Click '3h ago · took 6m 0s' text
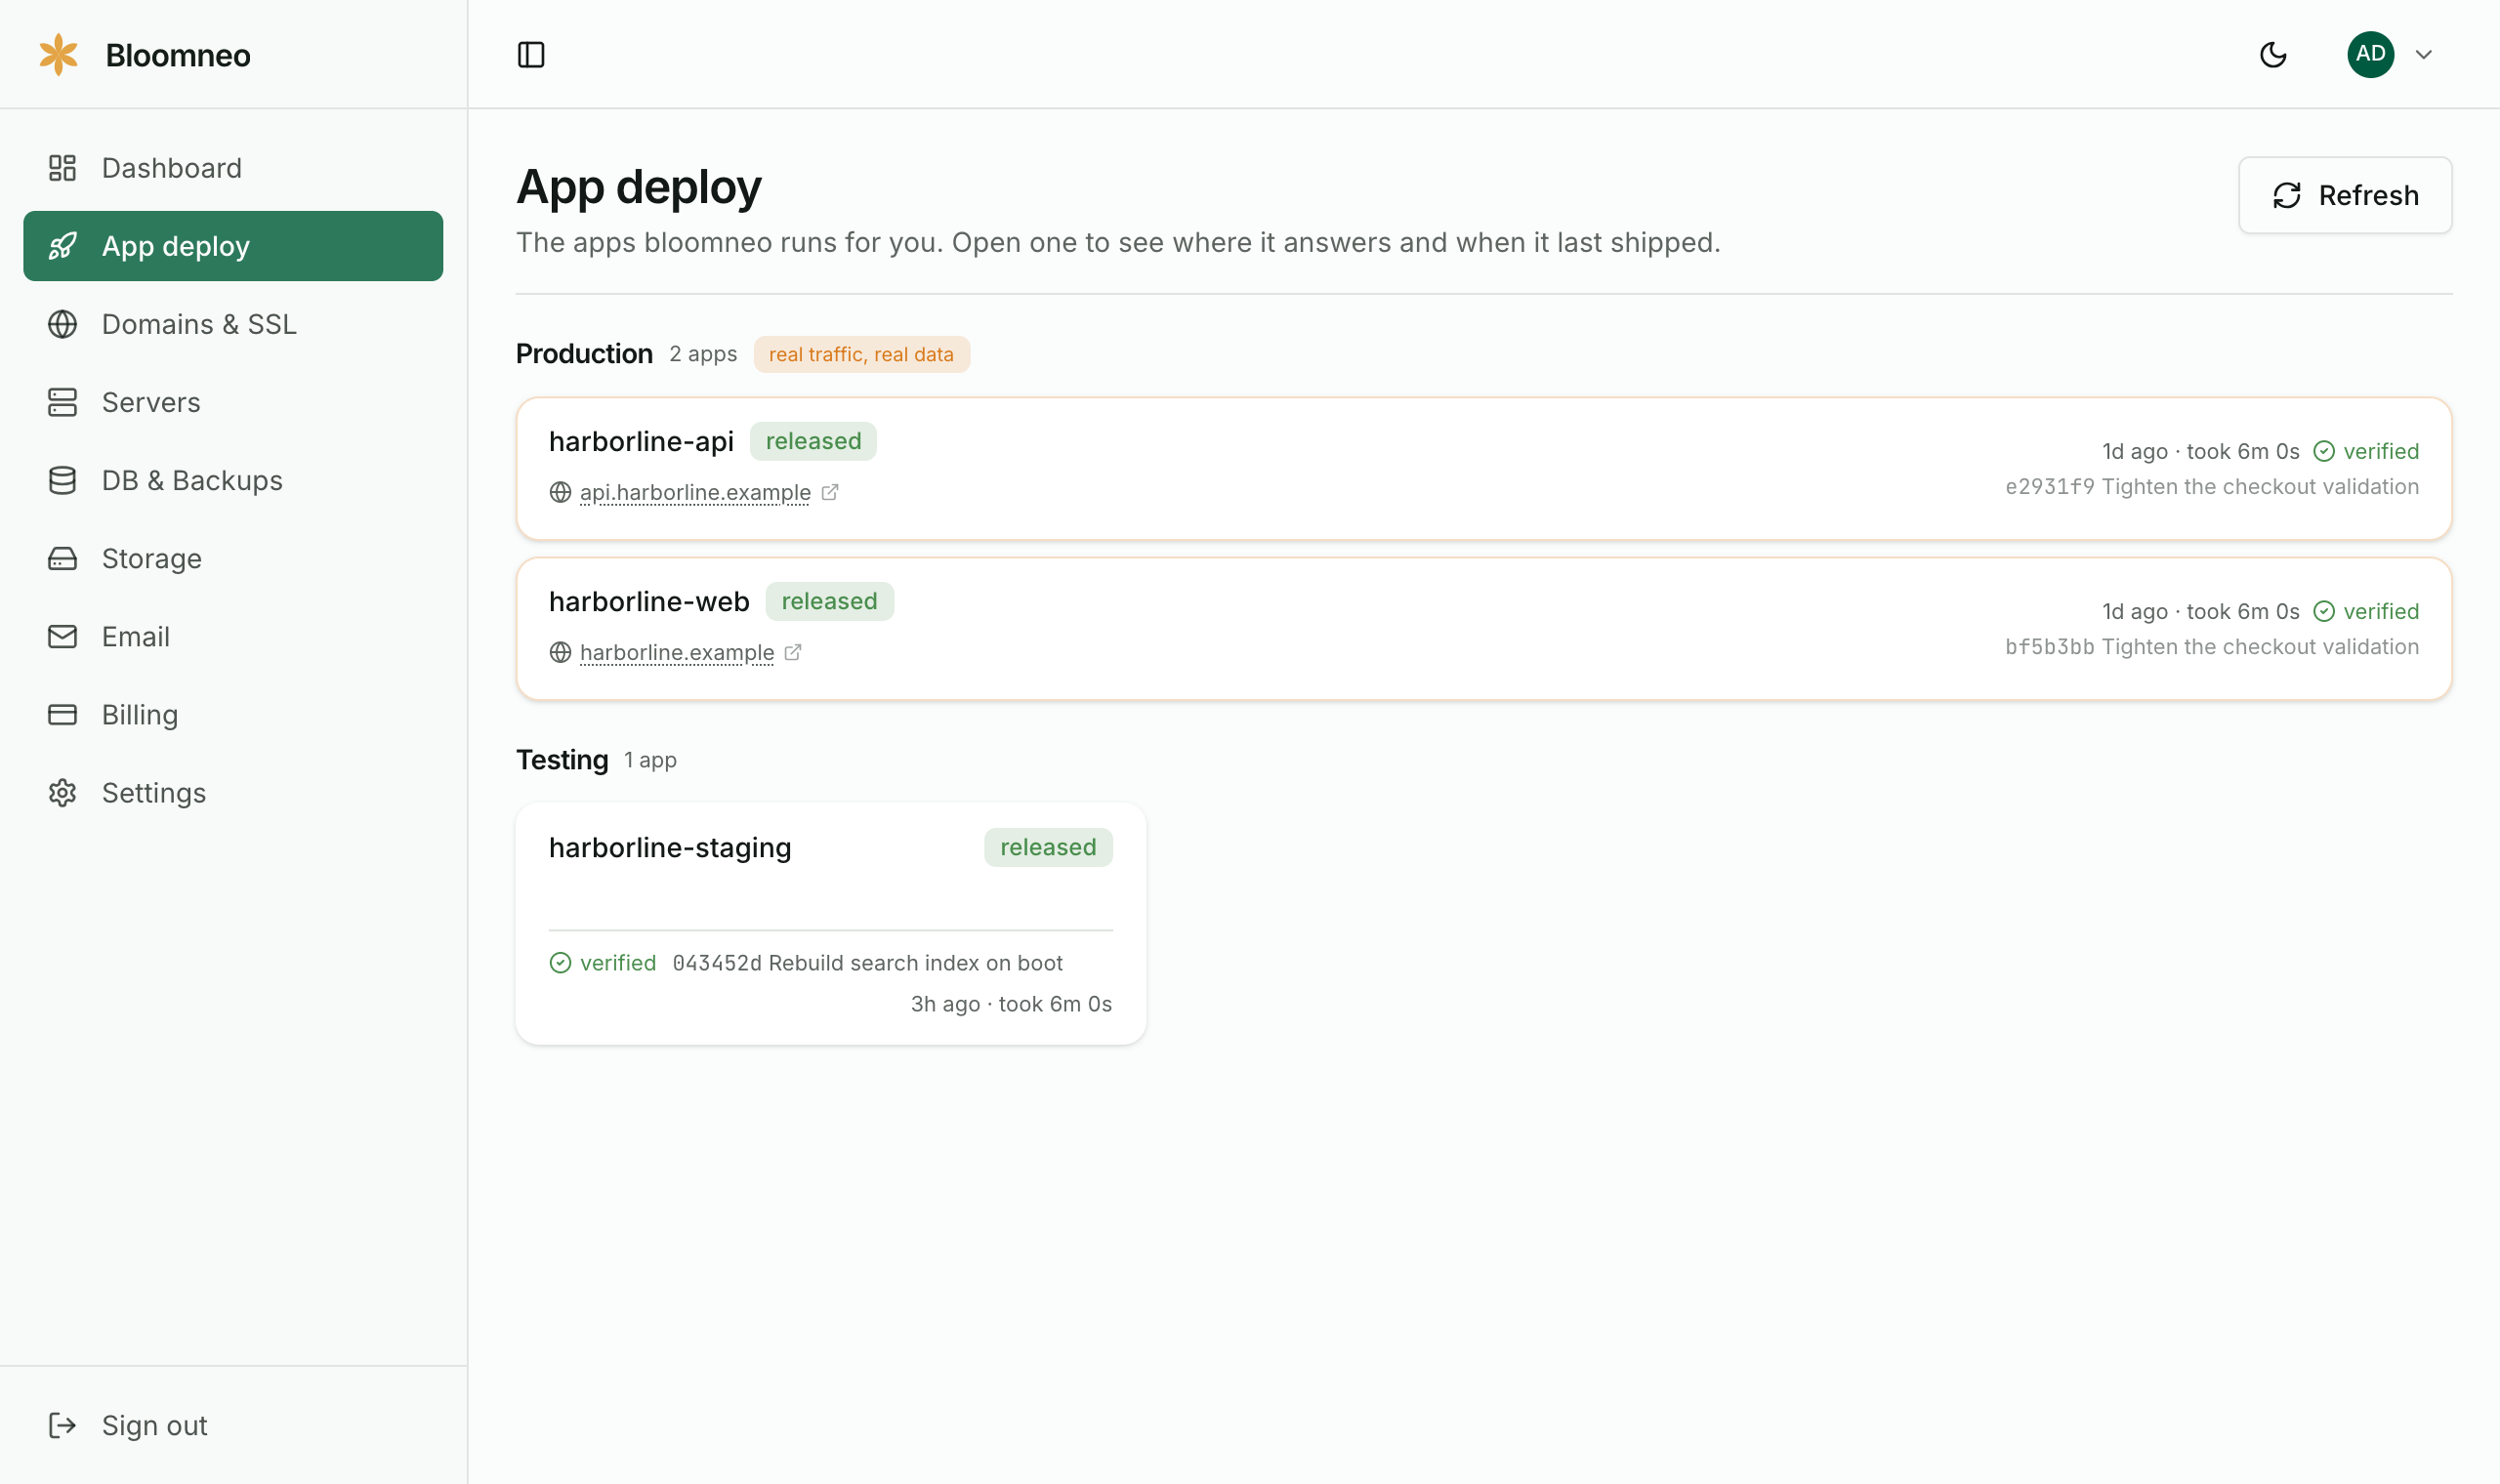This screenshot has width=2500, height=1484. click(x=1011, y=1004)
